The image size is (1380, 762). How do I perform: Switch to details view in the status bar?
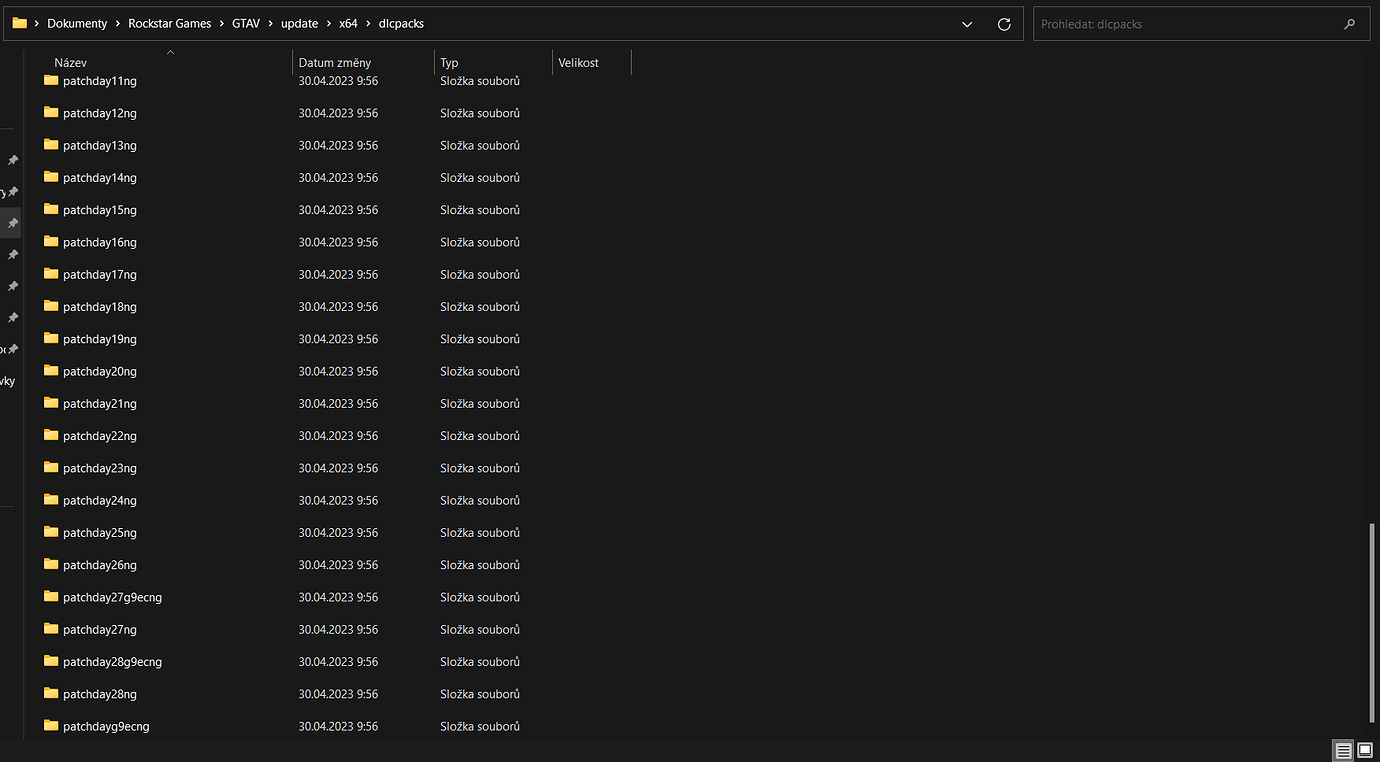tap(1343, 750)
